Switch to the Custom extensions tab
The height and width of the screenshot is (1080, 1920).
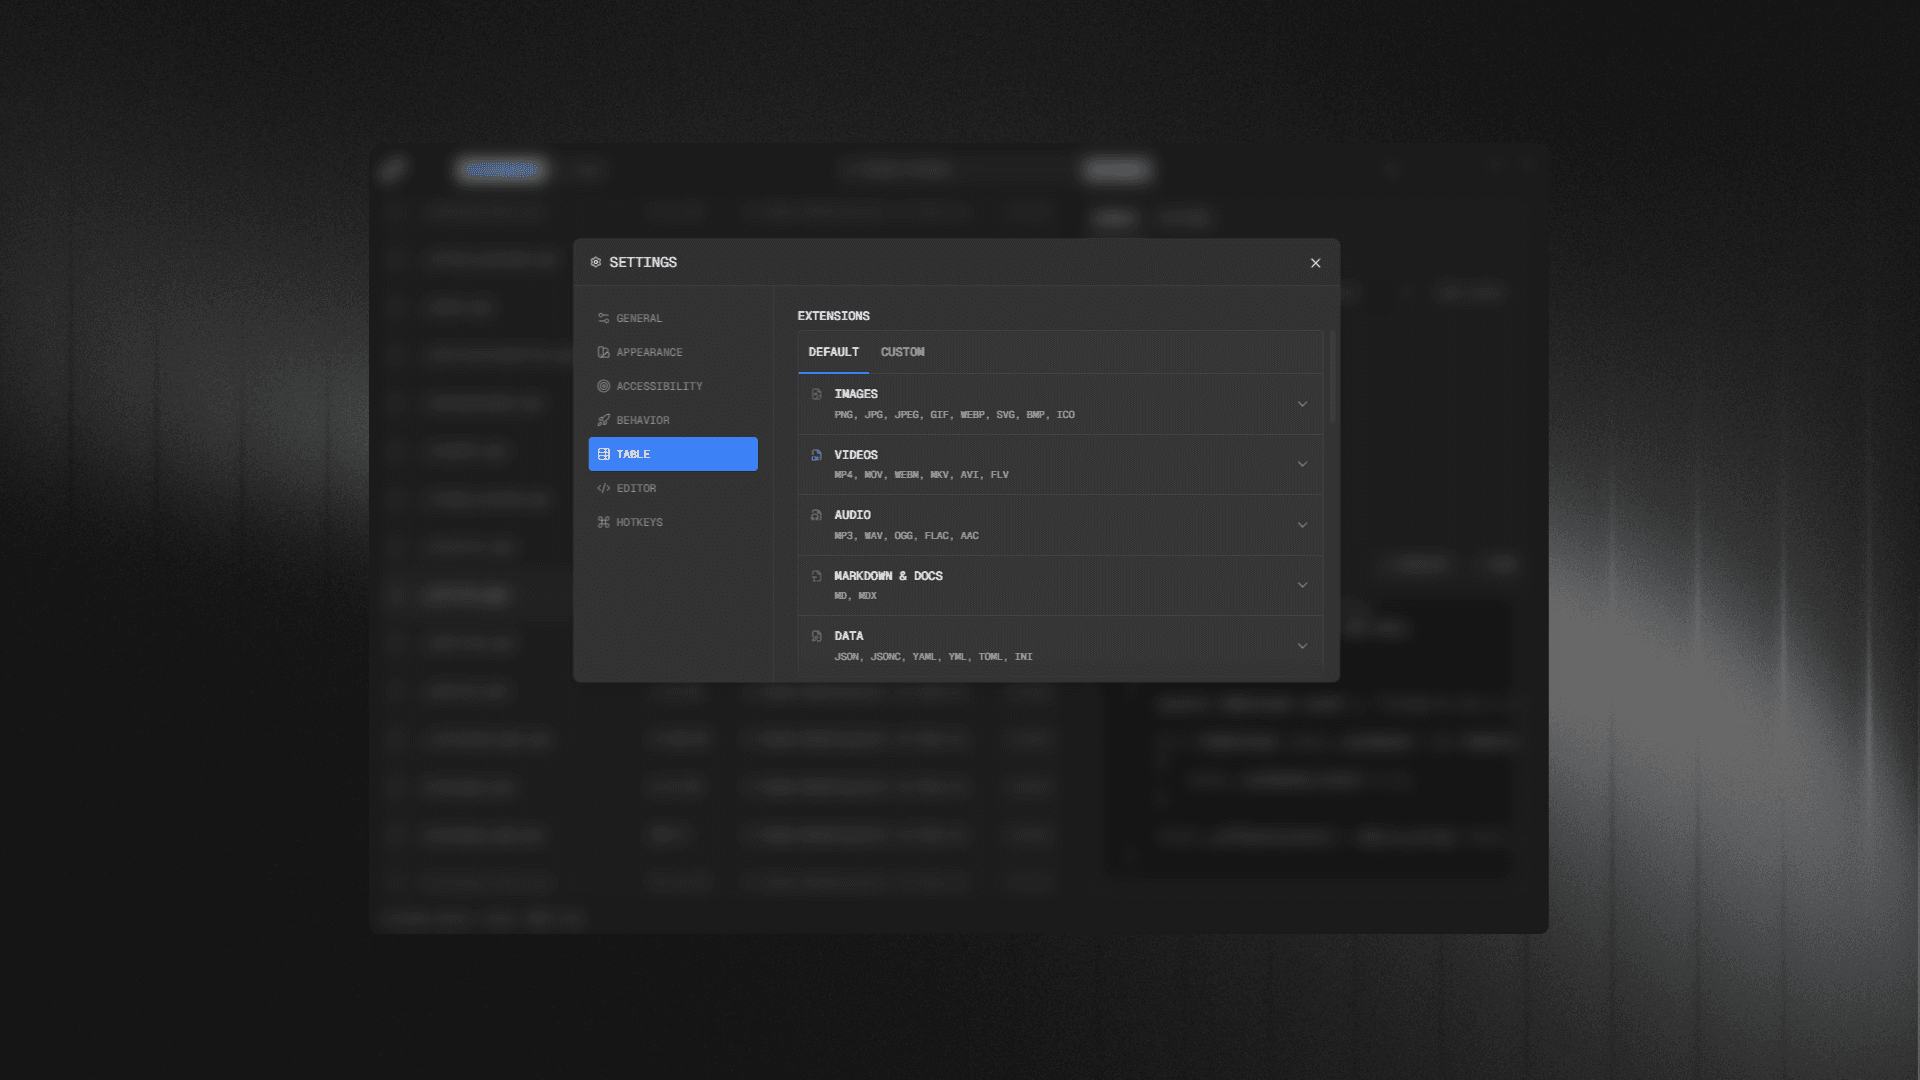pos(902,352)
